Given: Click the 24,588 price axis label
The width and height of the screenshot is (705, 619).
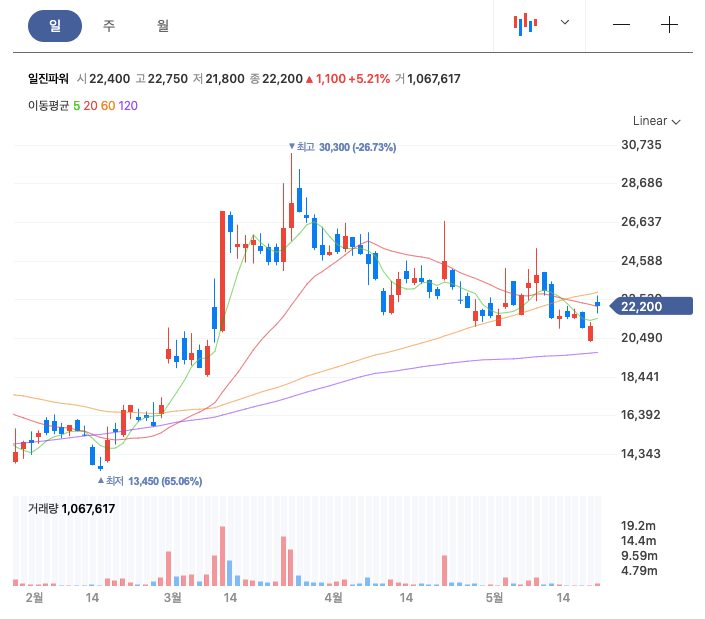Looking at the screenshot, I should click(x=642, y=261).
